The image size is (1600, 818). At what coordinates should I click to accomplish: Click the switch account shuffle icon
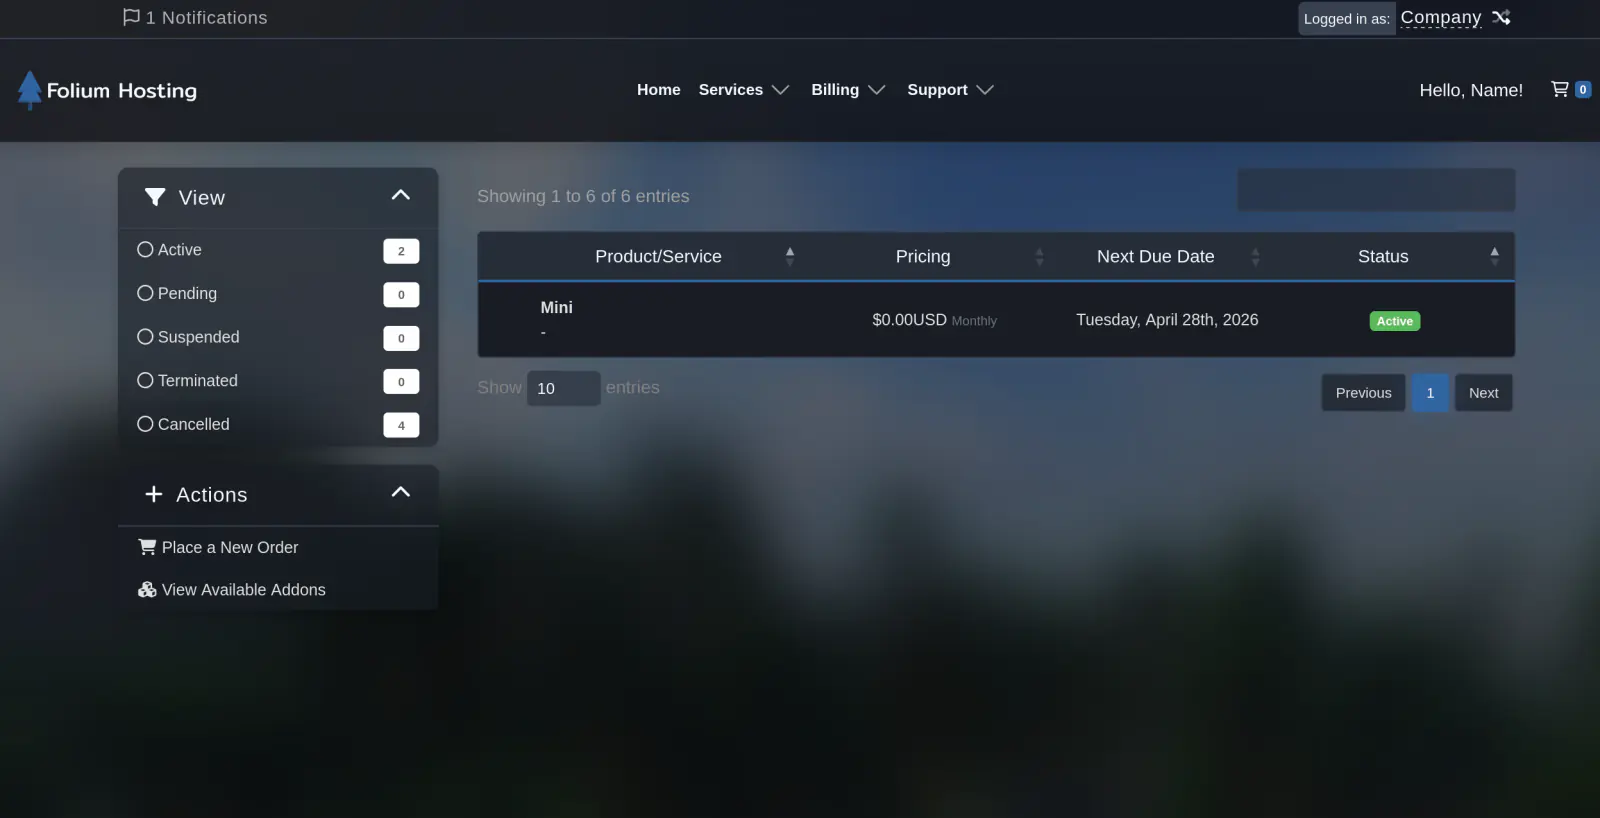[x=1501, y=17]
